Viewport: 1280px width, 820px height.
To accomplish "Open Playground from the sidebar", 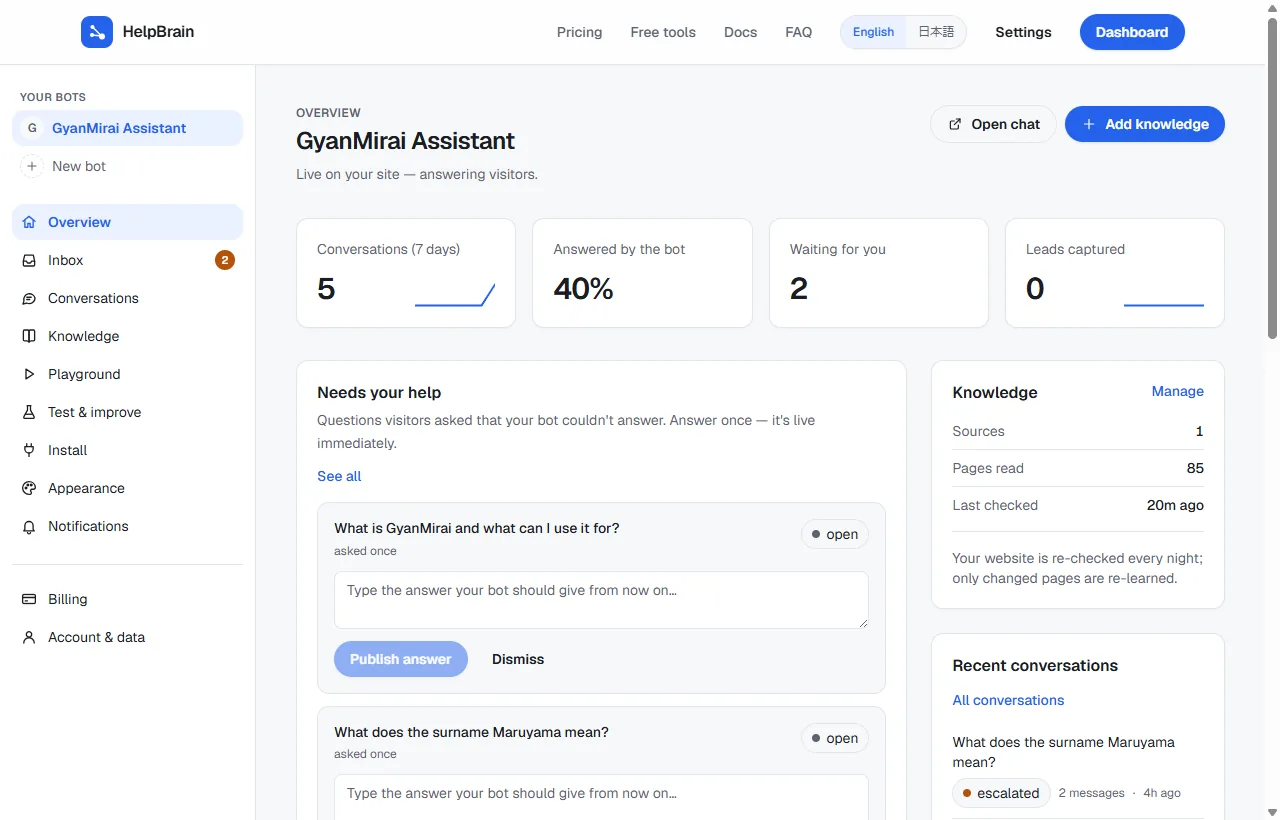I will click(x=127, y=374).
